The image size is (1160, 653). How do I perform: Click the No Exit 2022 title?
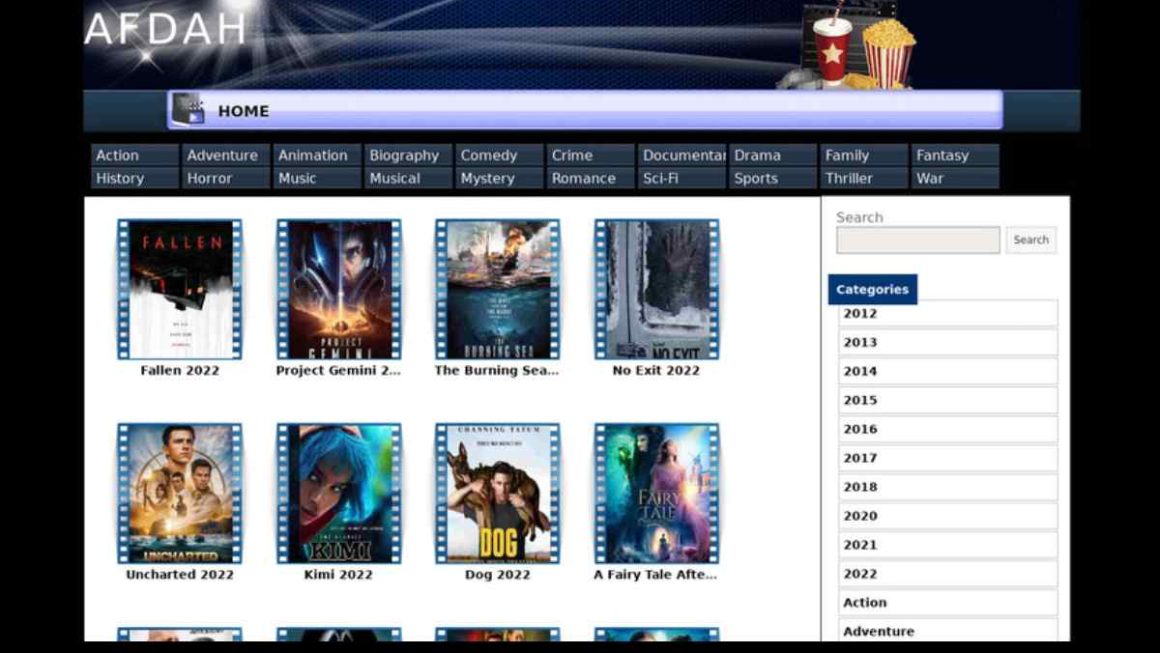click(656, 371)
